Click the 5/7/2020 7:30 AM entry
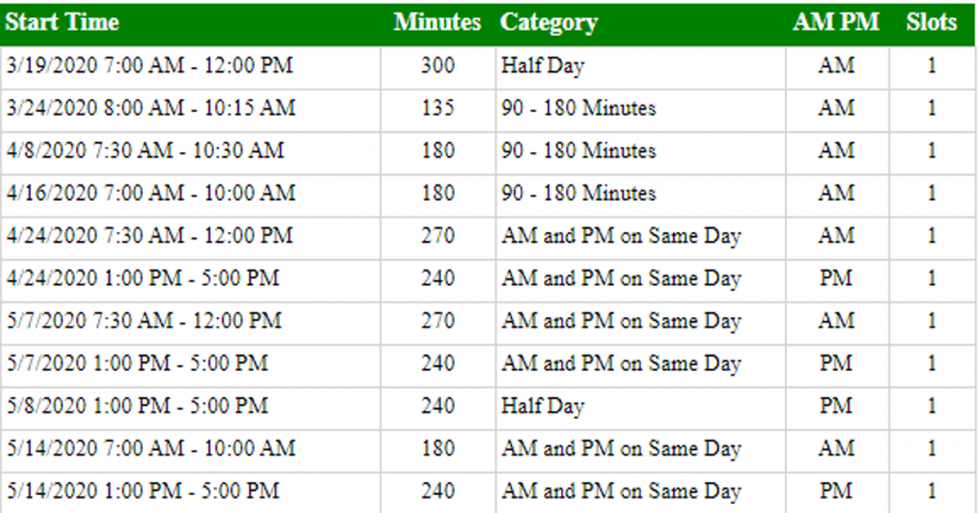 tap(144, 321)
